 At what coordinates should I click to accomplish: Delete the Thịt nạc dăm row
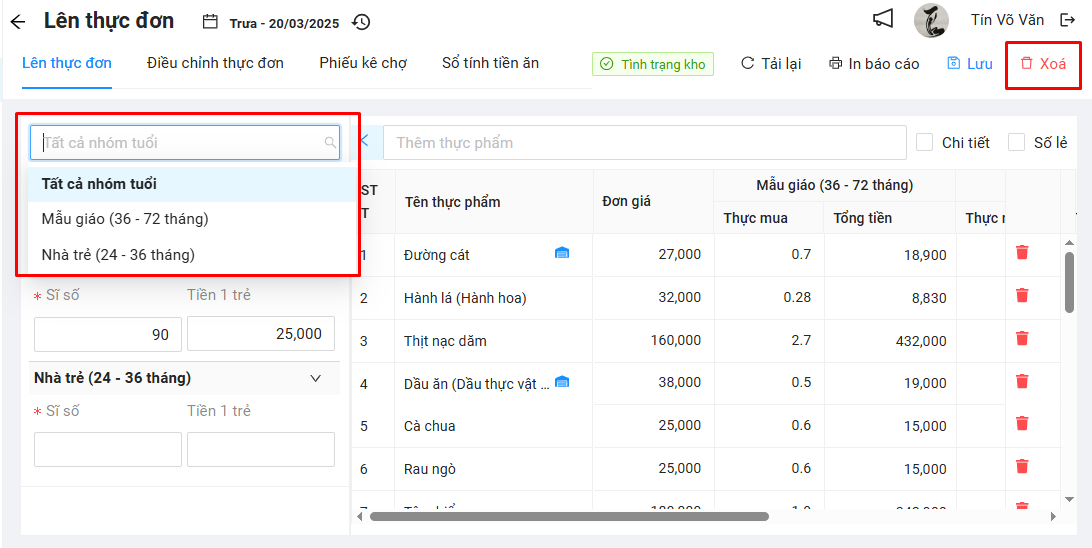(1022, 339)
